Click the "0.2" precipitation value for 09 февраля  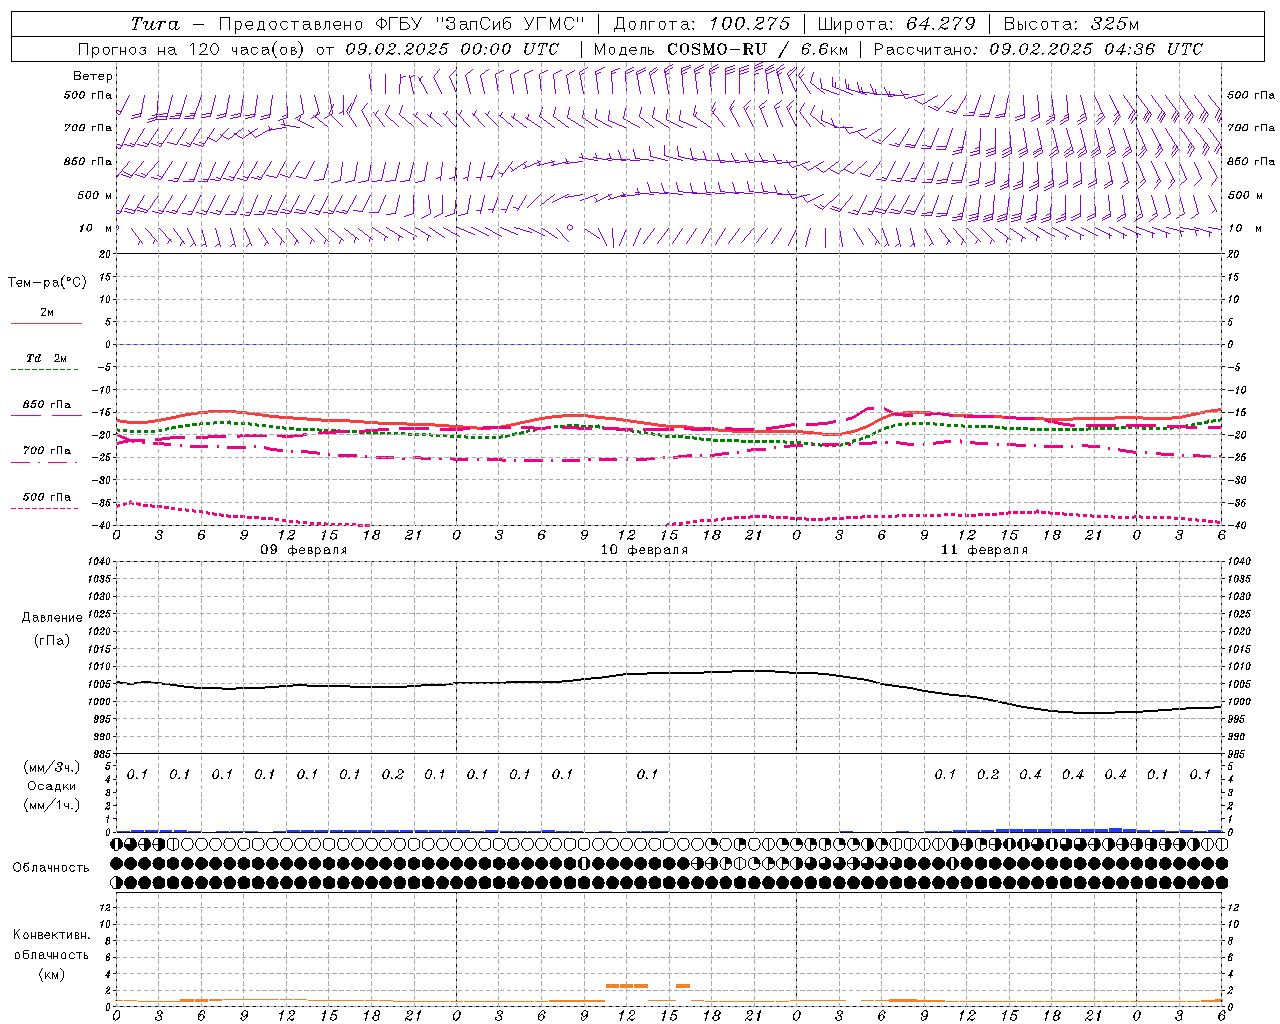pos(393,774)
